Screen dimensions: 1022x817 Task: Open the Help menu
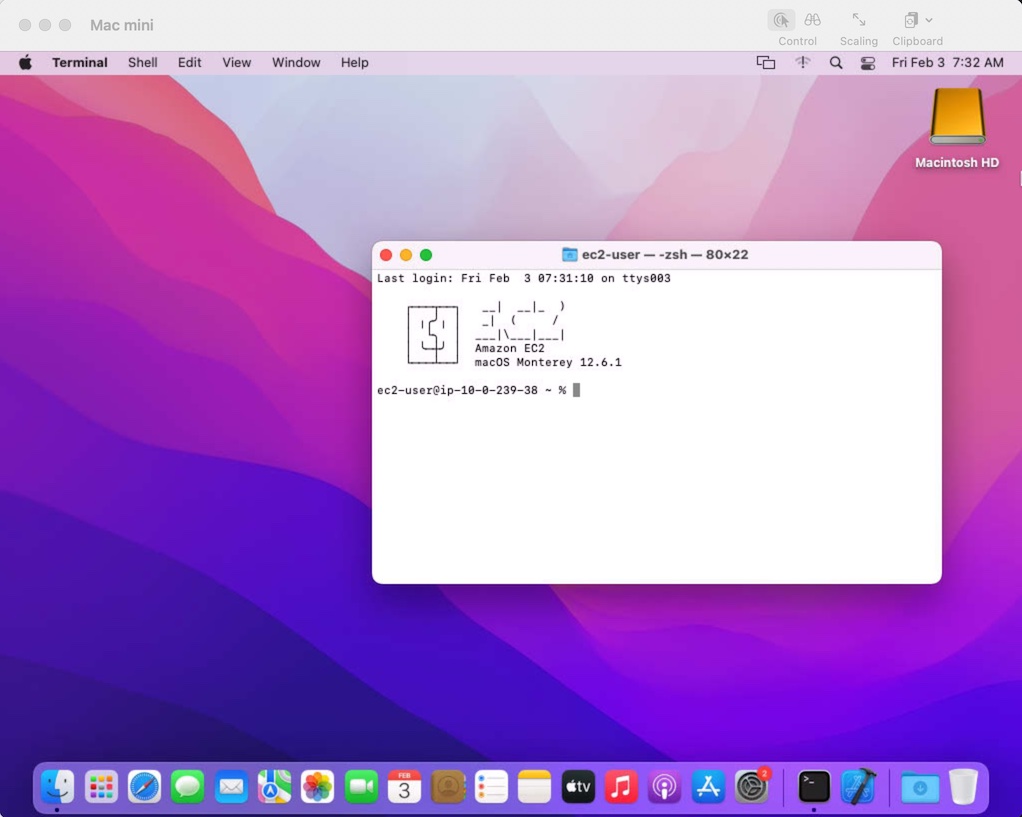355,63
